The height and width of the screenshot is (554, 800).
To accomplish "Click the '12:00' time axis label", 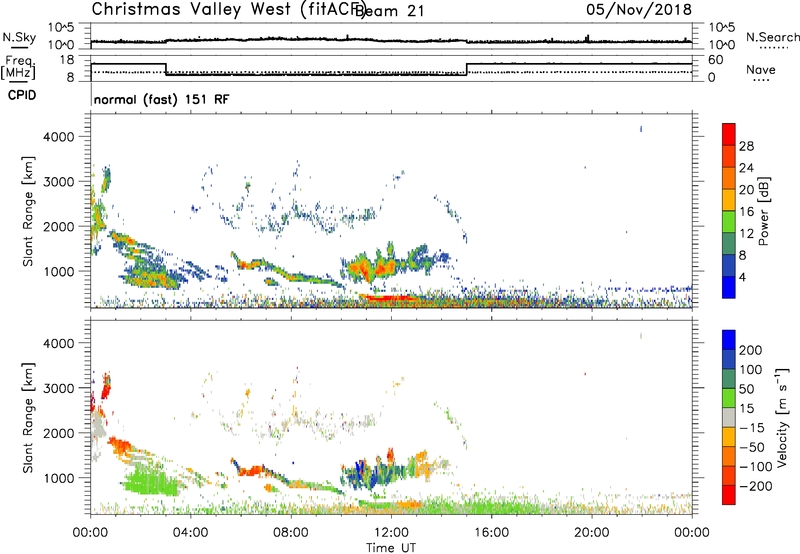I will pos(391,533).
